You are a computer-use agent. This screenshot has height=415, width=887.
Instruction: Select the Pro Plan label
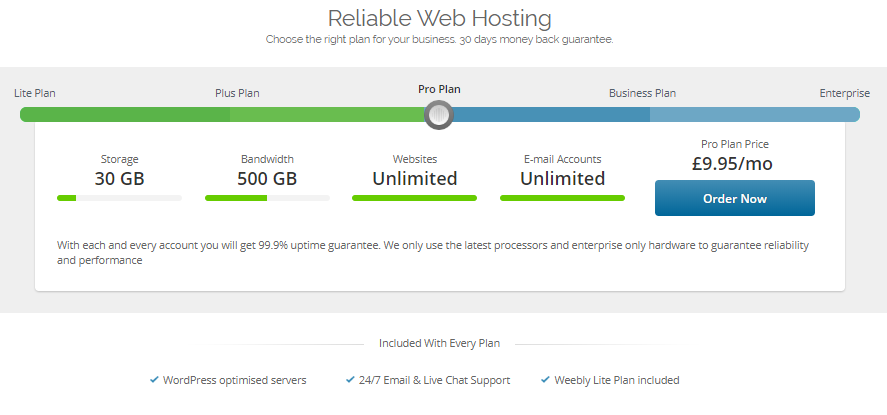pos(439,89)
